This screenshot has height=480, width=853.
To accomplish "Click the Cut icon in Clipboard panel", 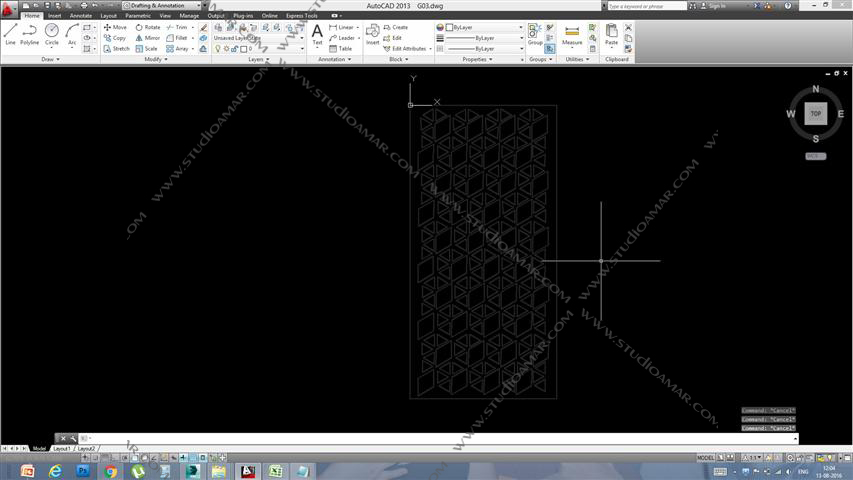I will click(628, 27).
